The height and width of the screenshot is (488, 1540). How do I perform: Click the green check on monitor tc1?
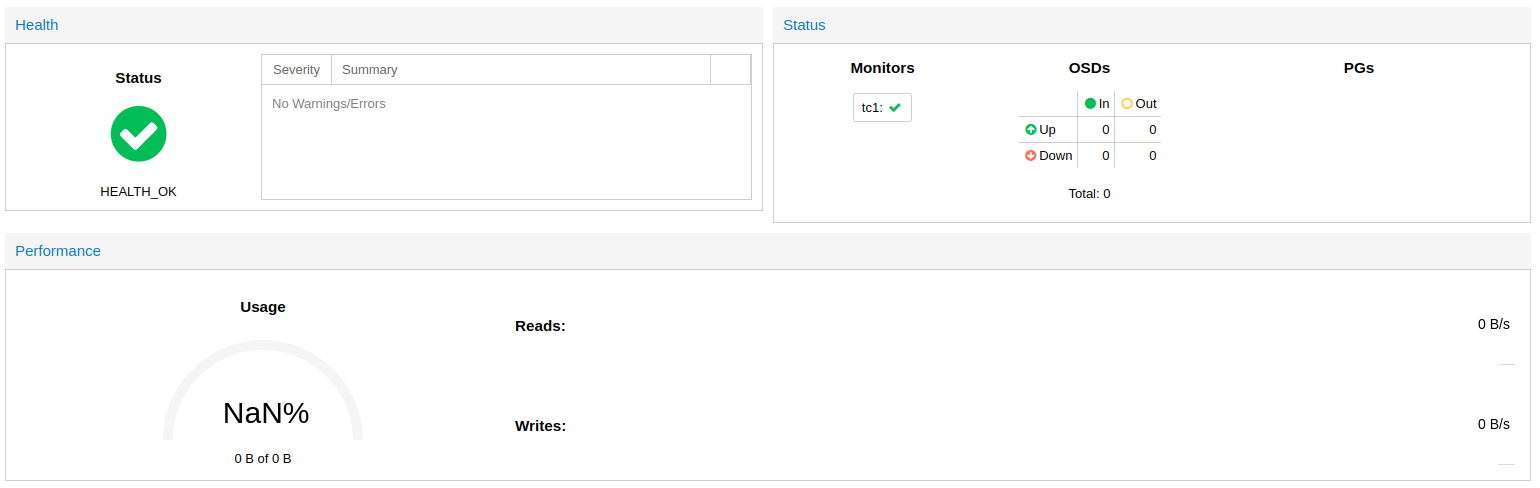(x=895, y=108)
